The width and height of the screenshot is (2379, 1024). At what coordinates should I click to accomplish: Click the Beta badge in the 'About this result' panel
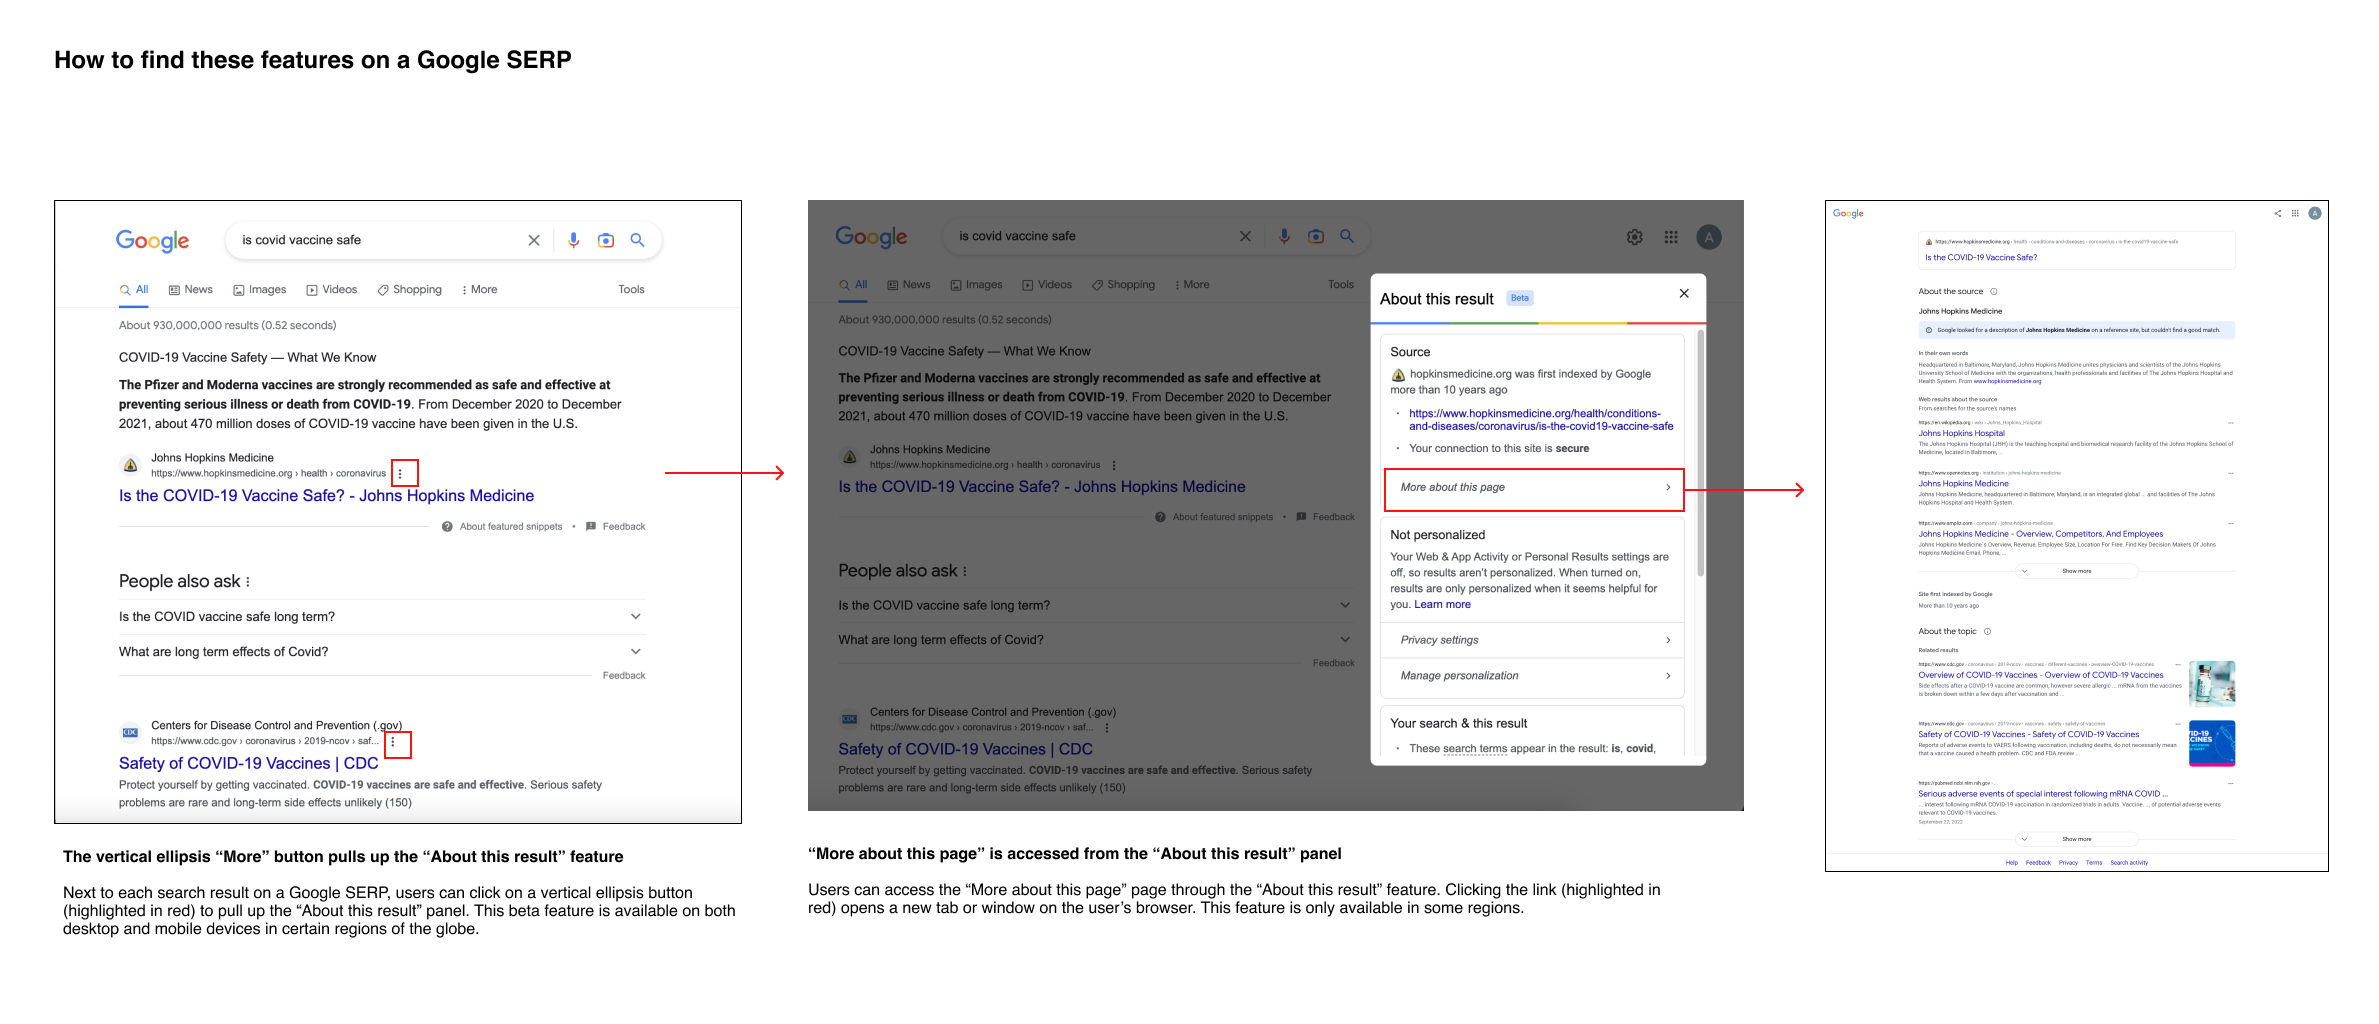(x=1520, y=298)
